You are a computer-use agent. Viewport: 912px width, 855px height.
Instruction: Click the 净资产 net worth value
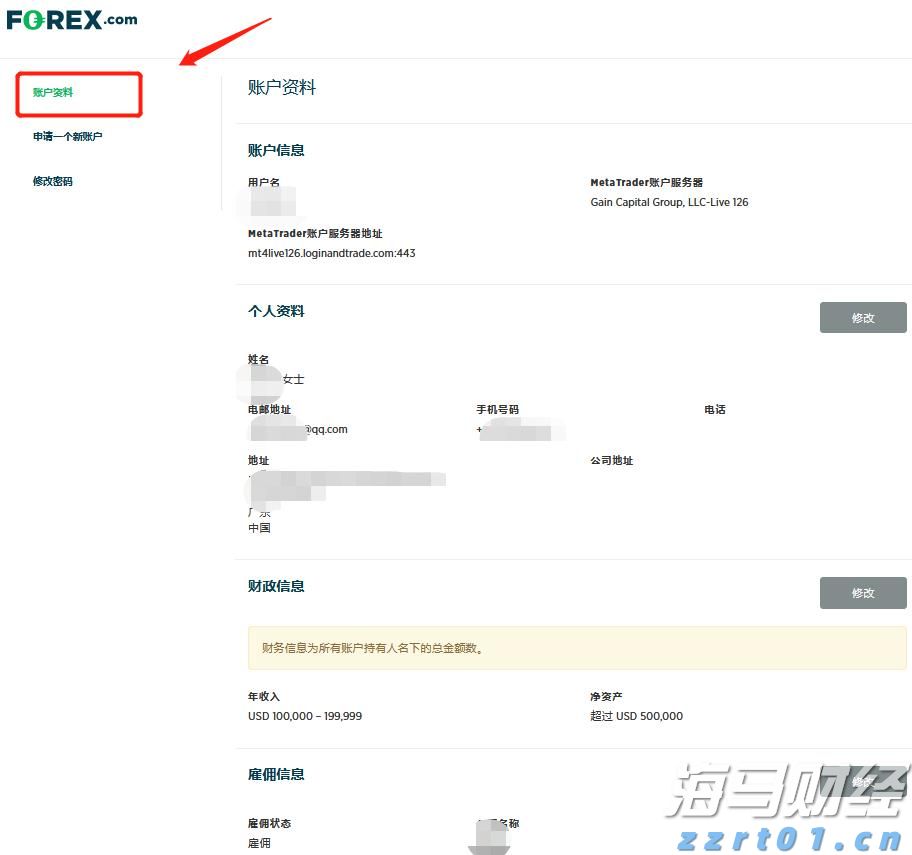coord(636,715)
